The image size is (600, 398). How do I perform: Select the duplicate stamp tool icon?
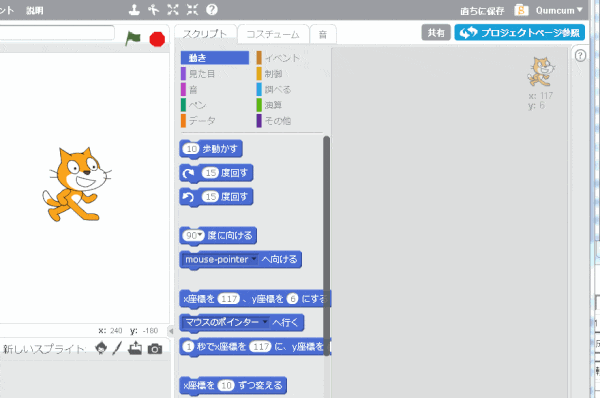coord(134,10)
